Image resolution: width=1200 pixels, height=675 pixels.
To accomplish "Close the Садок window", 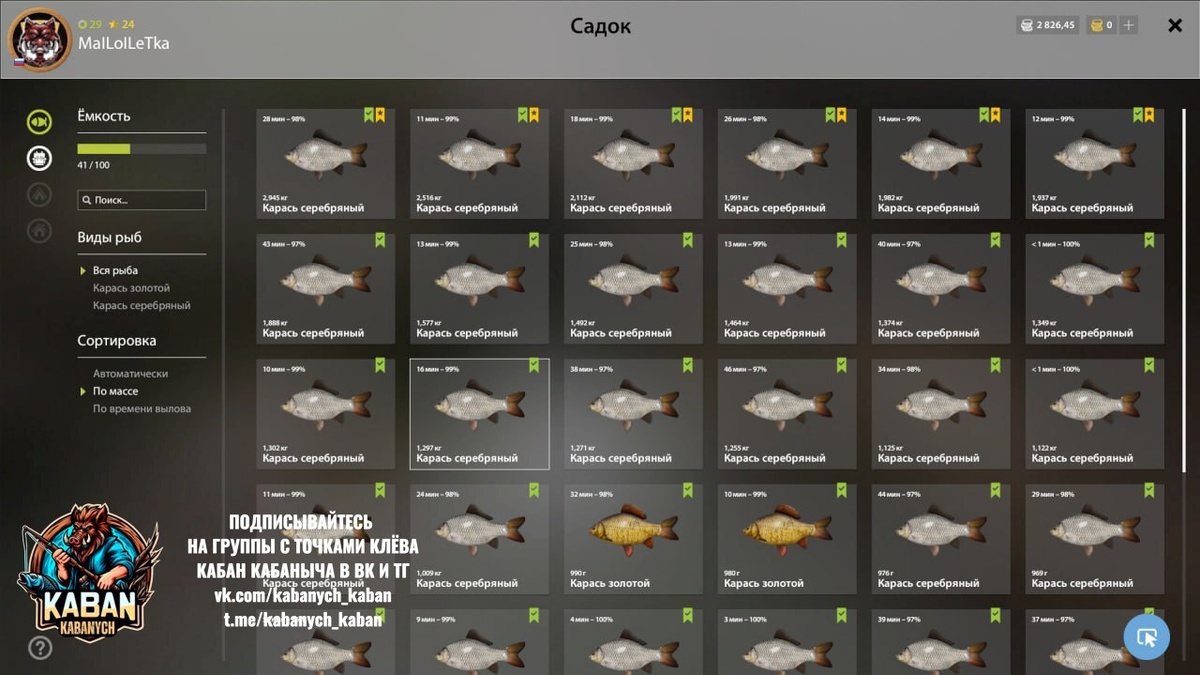I will 1175,26.
